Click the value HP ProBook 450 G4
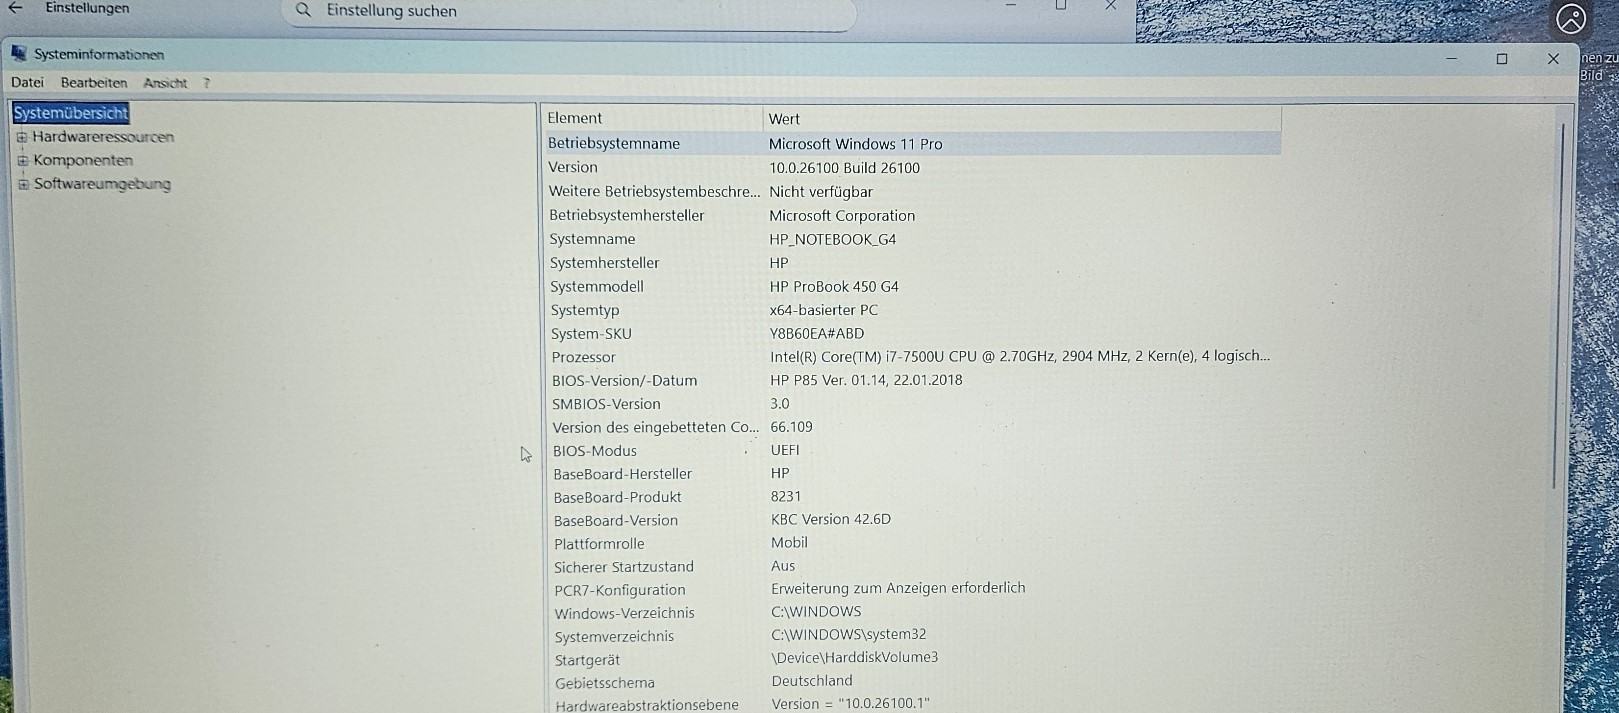This screenshot has height=713, width=1619. coord(834,286)
